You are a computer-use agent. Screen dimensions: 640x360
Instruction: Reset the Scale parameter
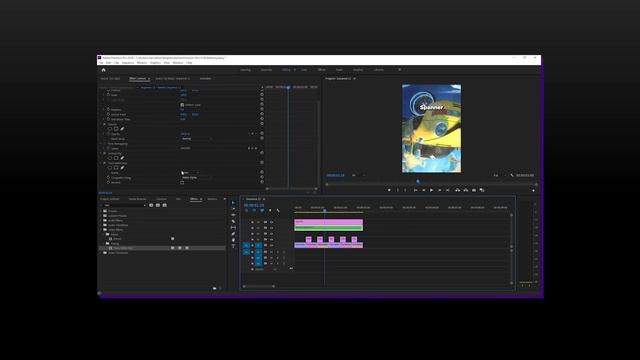coord(262,95)
